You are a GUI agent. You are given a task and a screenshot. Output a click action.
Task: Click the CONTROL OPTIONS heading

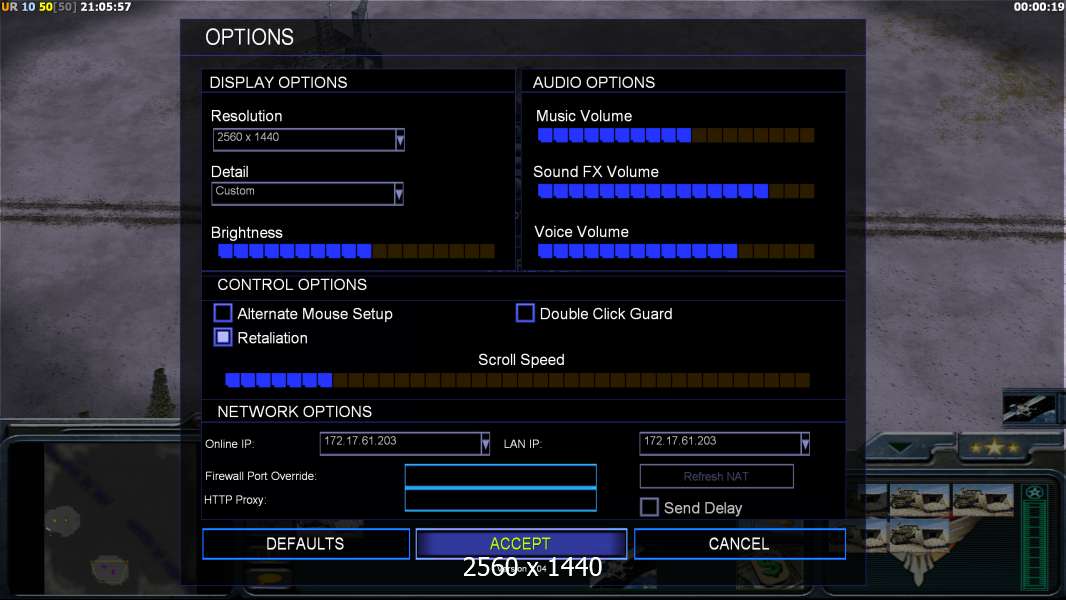click(292, 285)
